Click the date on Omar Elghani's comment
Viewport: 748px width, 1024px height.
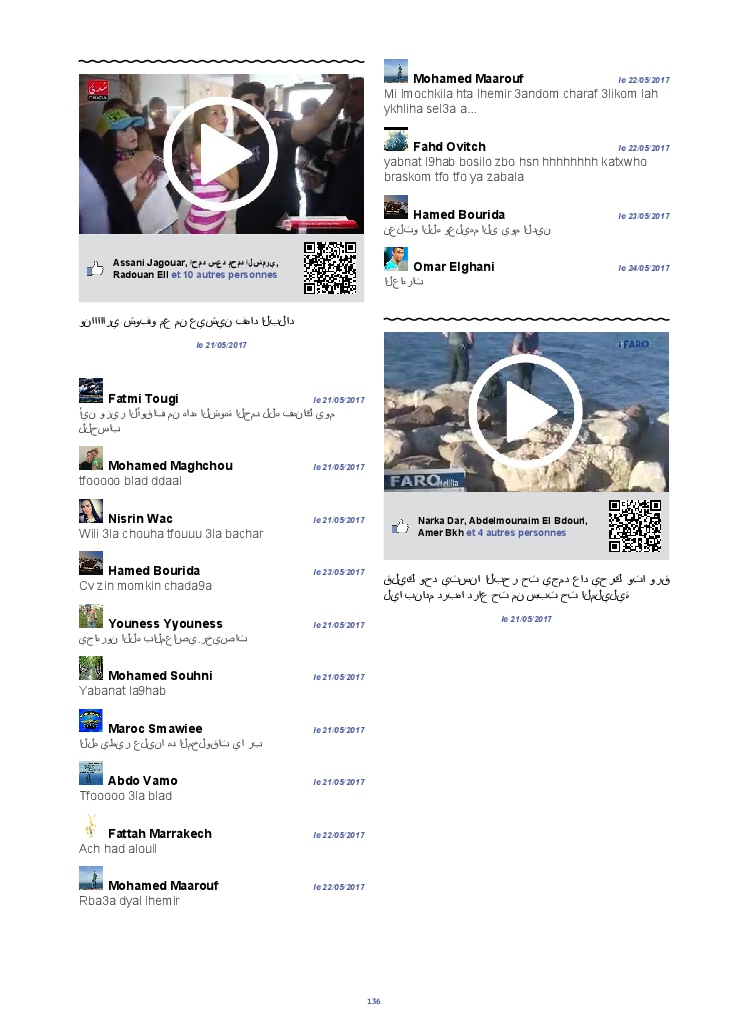pos(643,268)
